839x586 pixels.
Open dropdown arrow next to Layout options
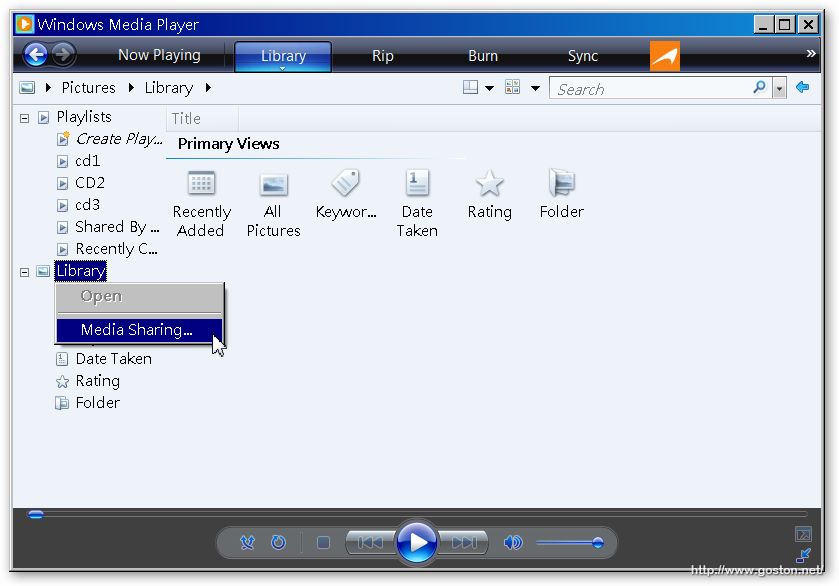[x=489, y=88]
